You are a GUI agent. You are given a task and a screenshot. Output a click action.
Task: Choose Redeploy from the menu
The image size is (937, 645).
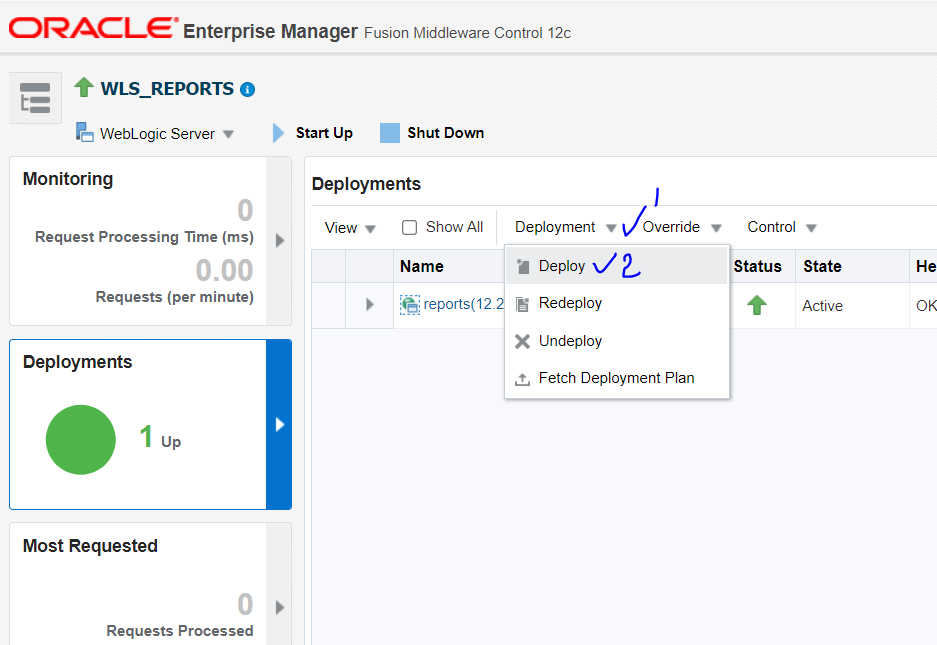click(x=617, y=304)
